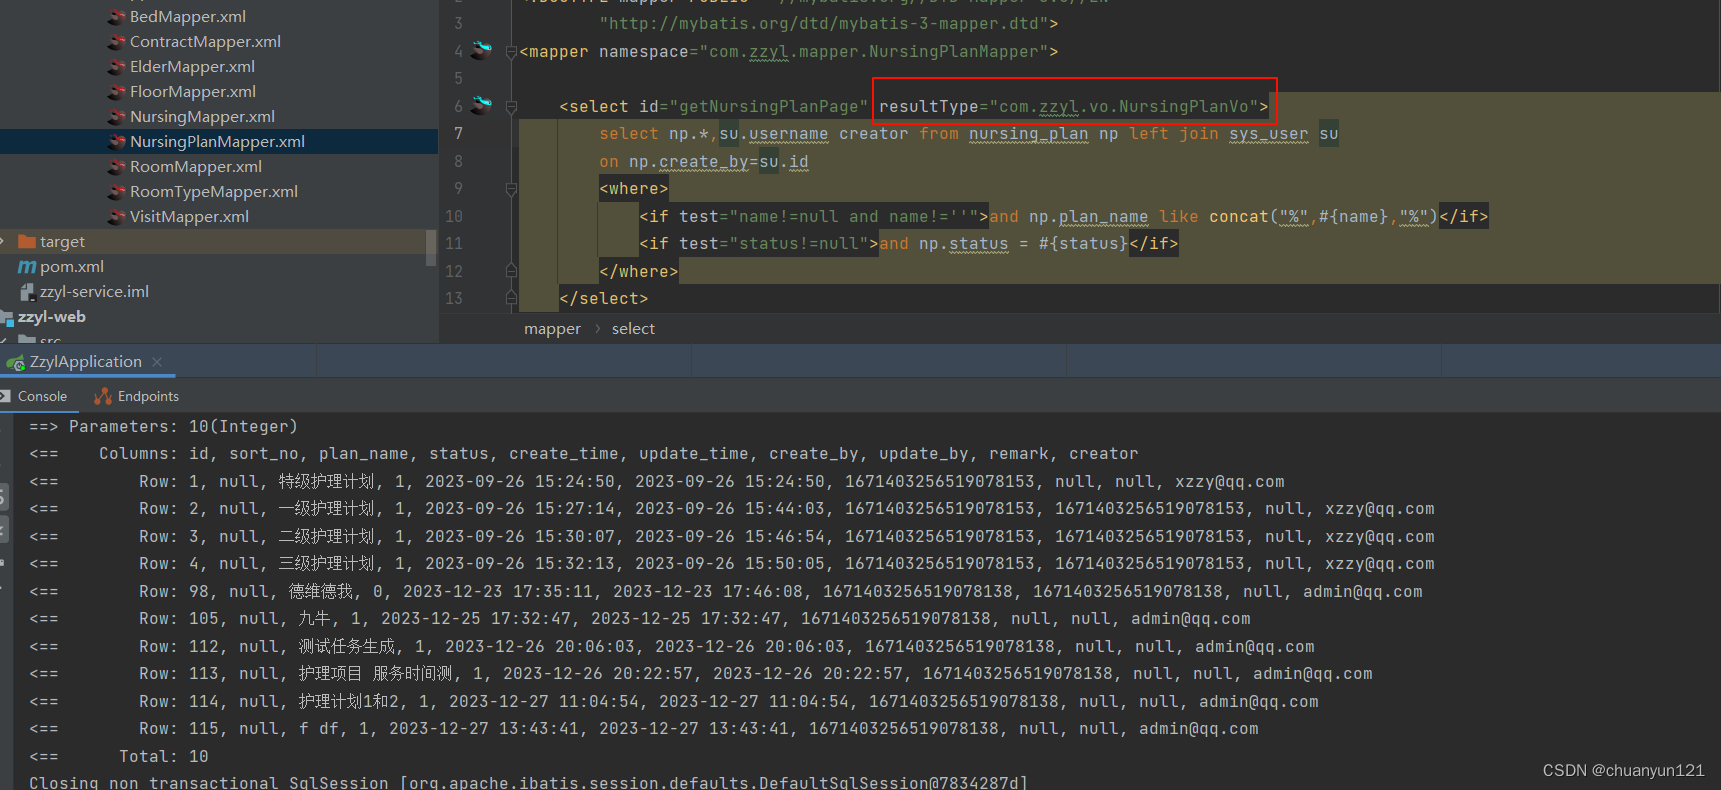Click console row 105 九牛
This screenshot has height=790, width=1721.
(640, 619)
